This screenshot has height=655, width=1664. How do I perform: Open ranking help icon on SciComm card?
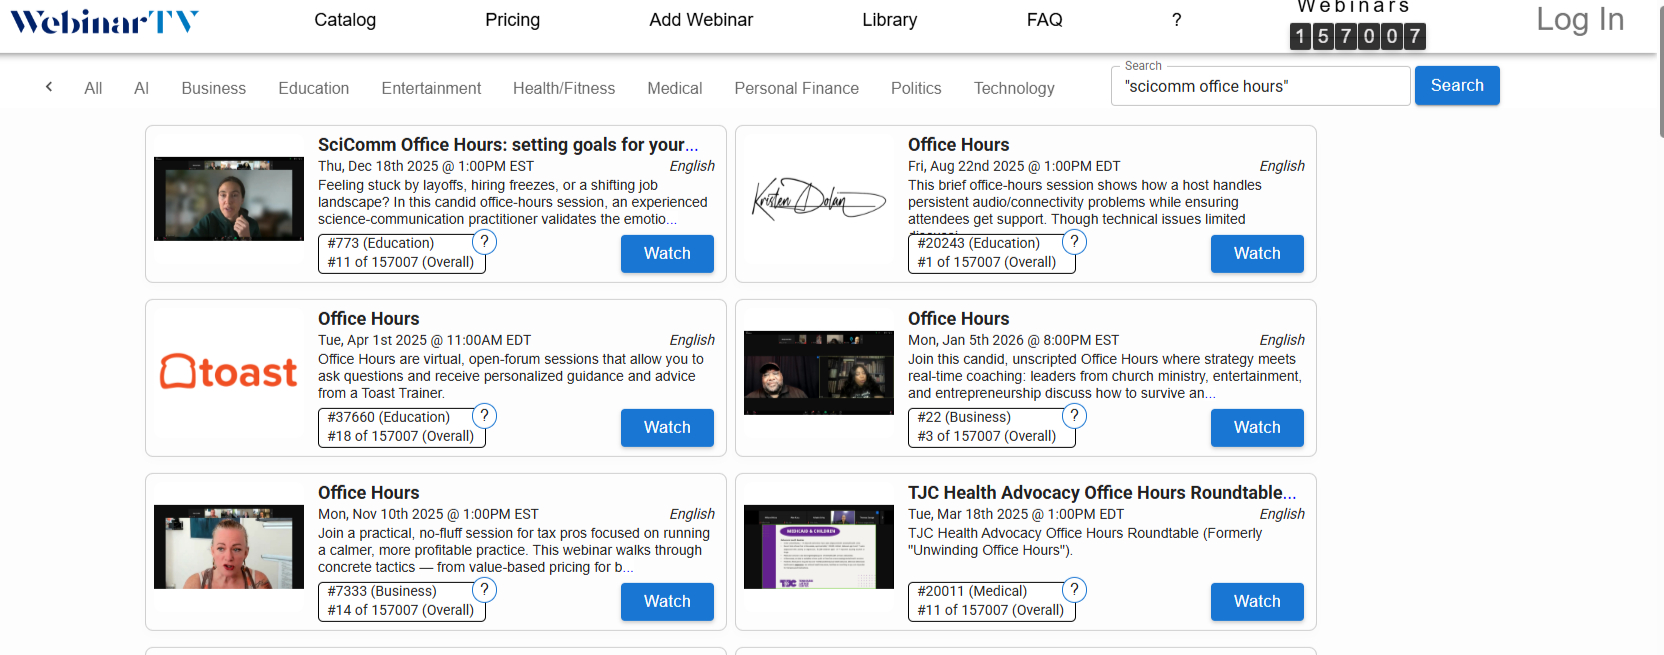[x=484, y=242]
